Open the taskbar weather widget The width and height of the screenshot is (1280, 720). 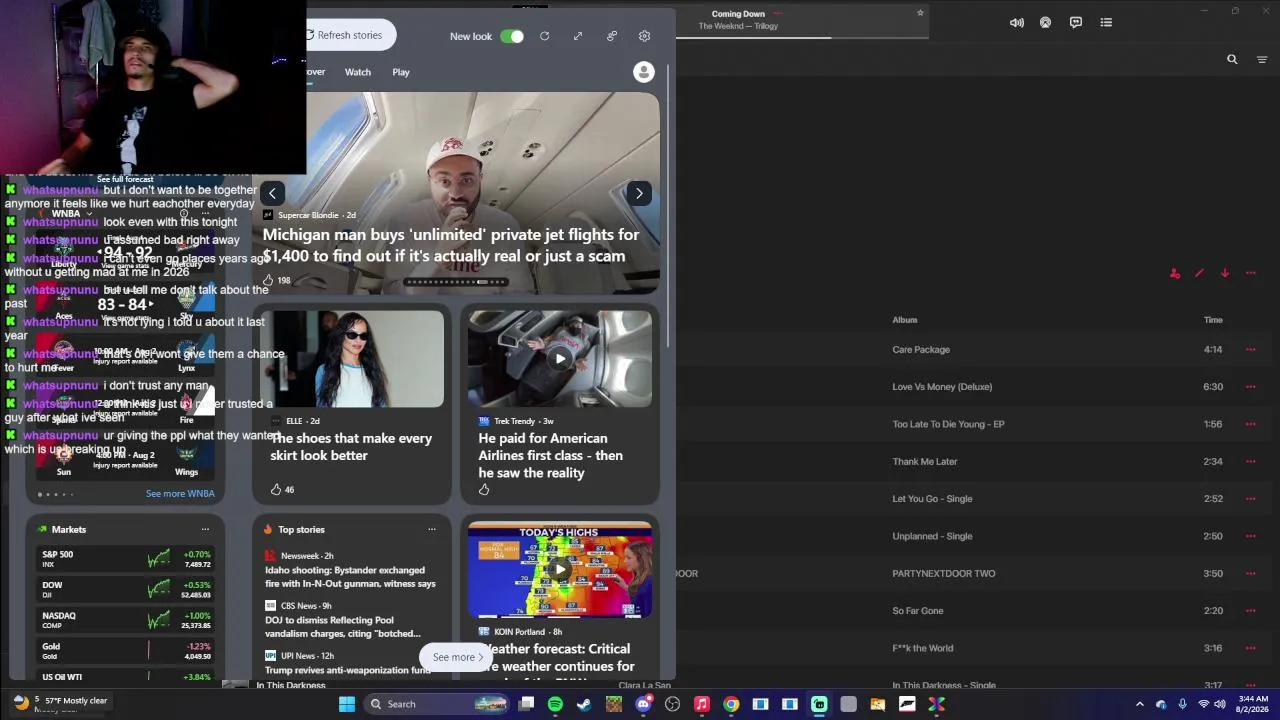(60, 703)
